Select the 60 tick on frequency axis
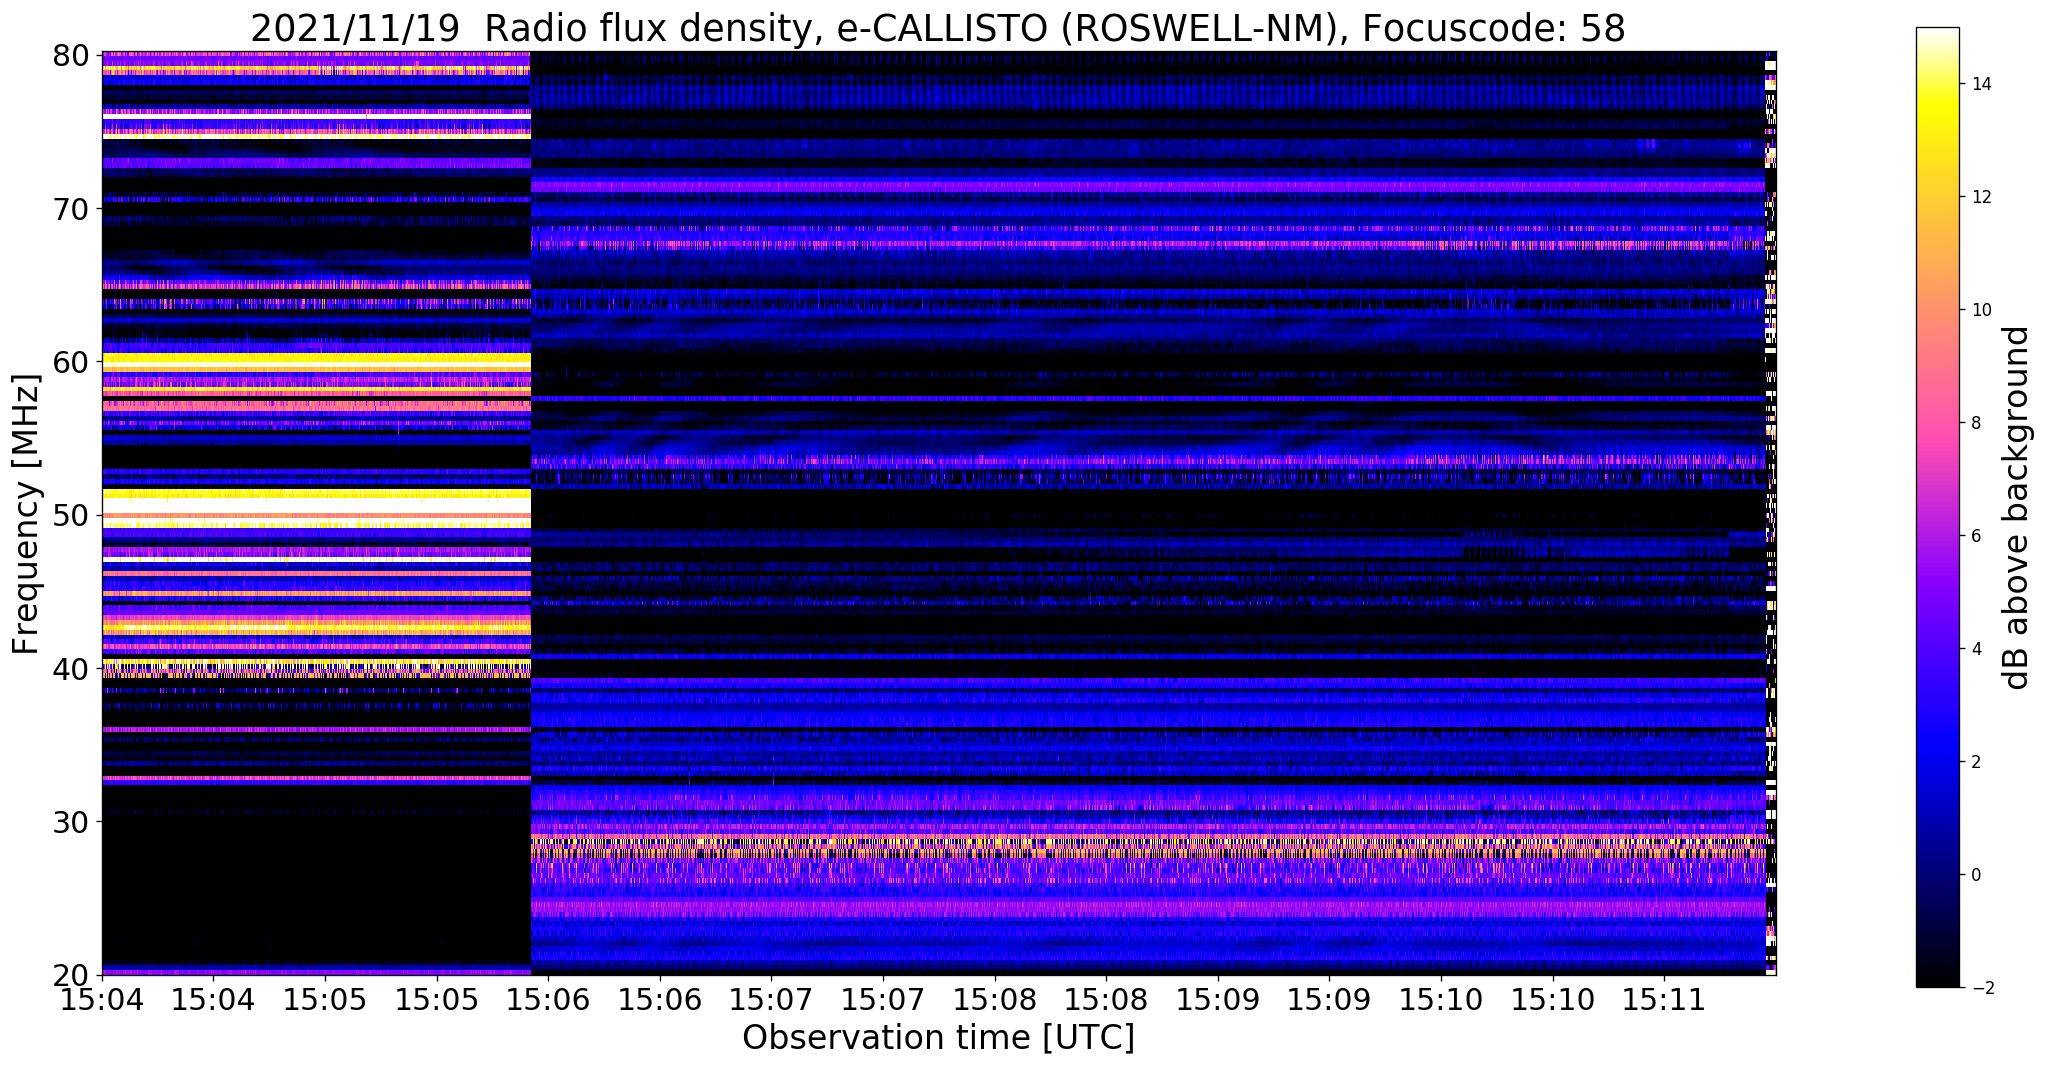 [x=71, y=362]
